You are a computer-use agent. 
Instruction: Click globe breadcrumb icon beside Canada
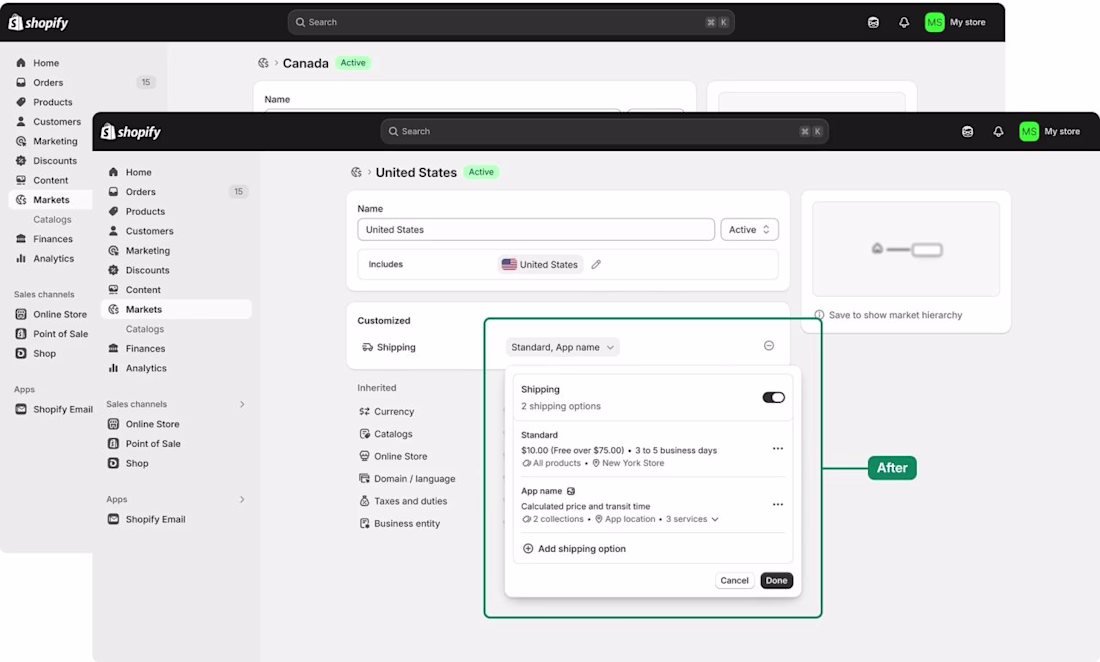263,63
